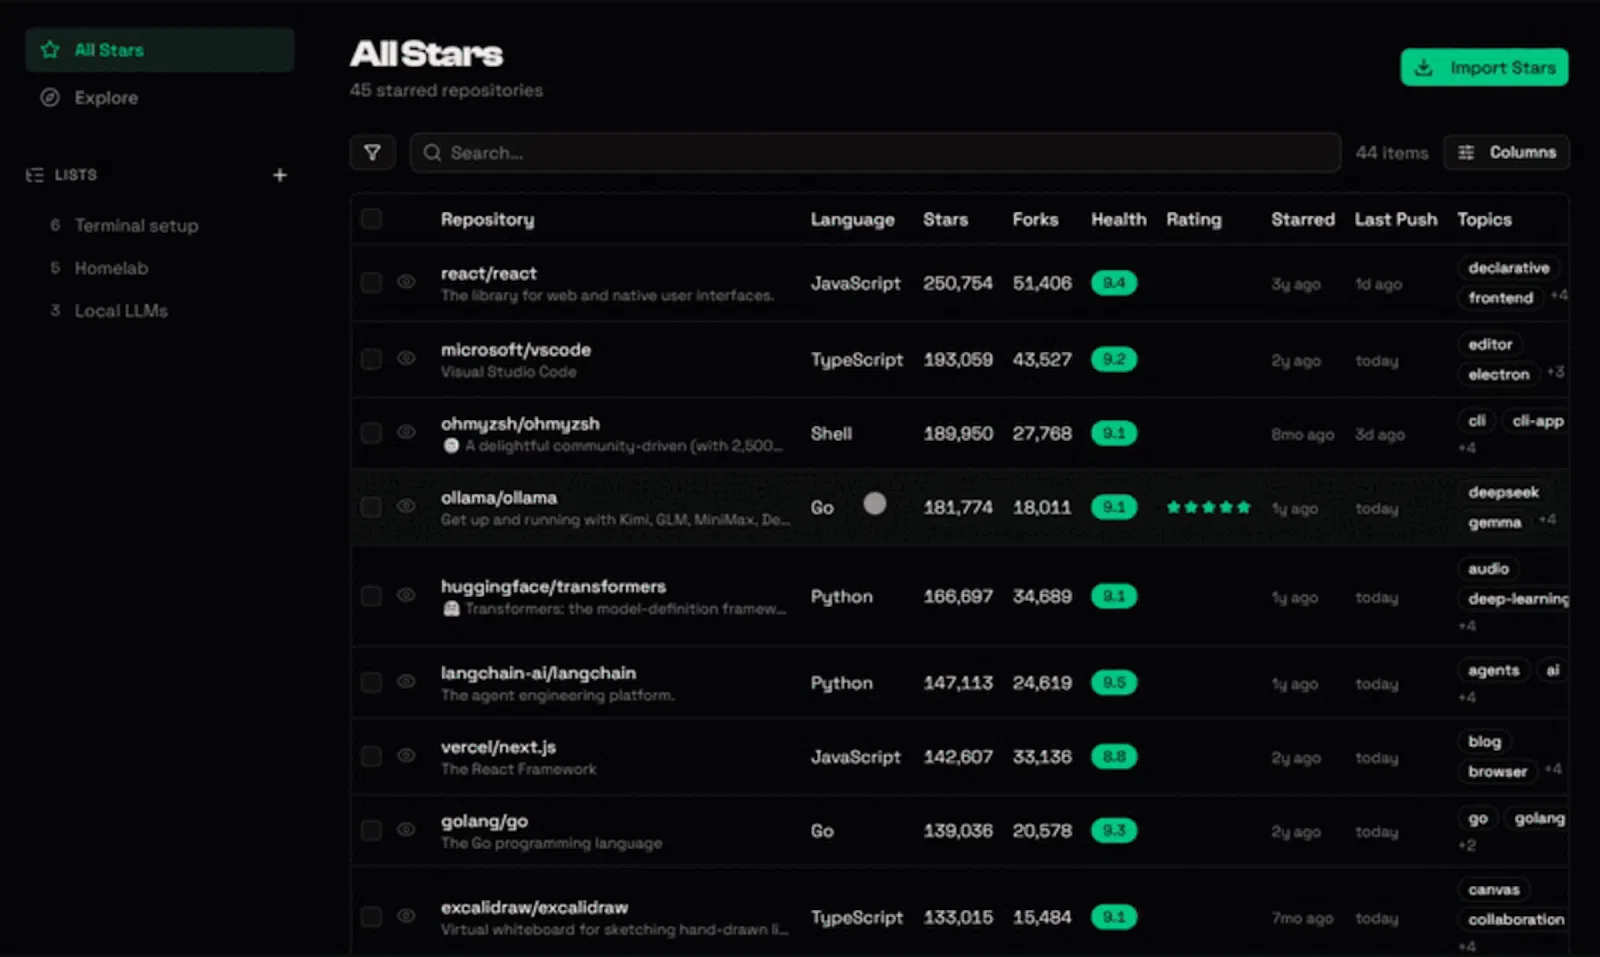The image size is (1600, 957).
Task: Click the five-star rating on ollama/ollama
Action: pyautogui.click(x=1208, y=508)
